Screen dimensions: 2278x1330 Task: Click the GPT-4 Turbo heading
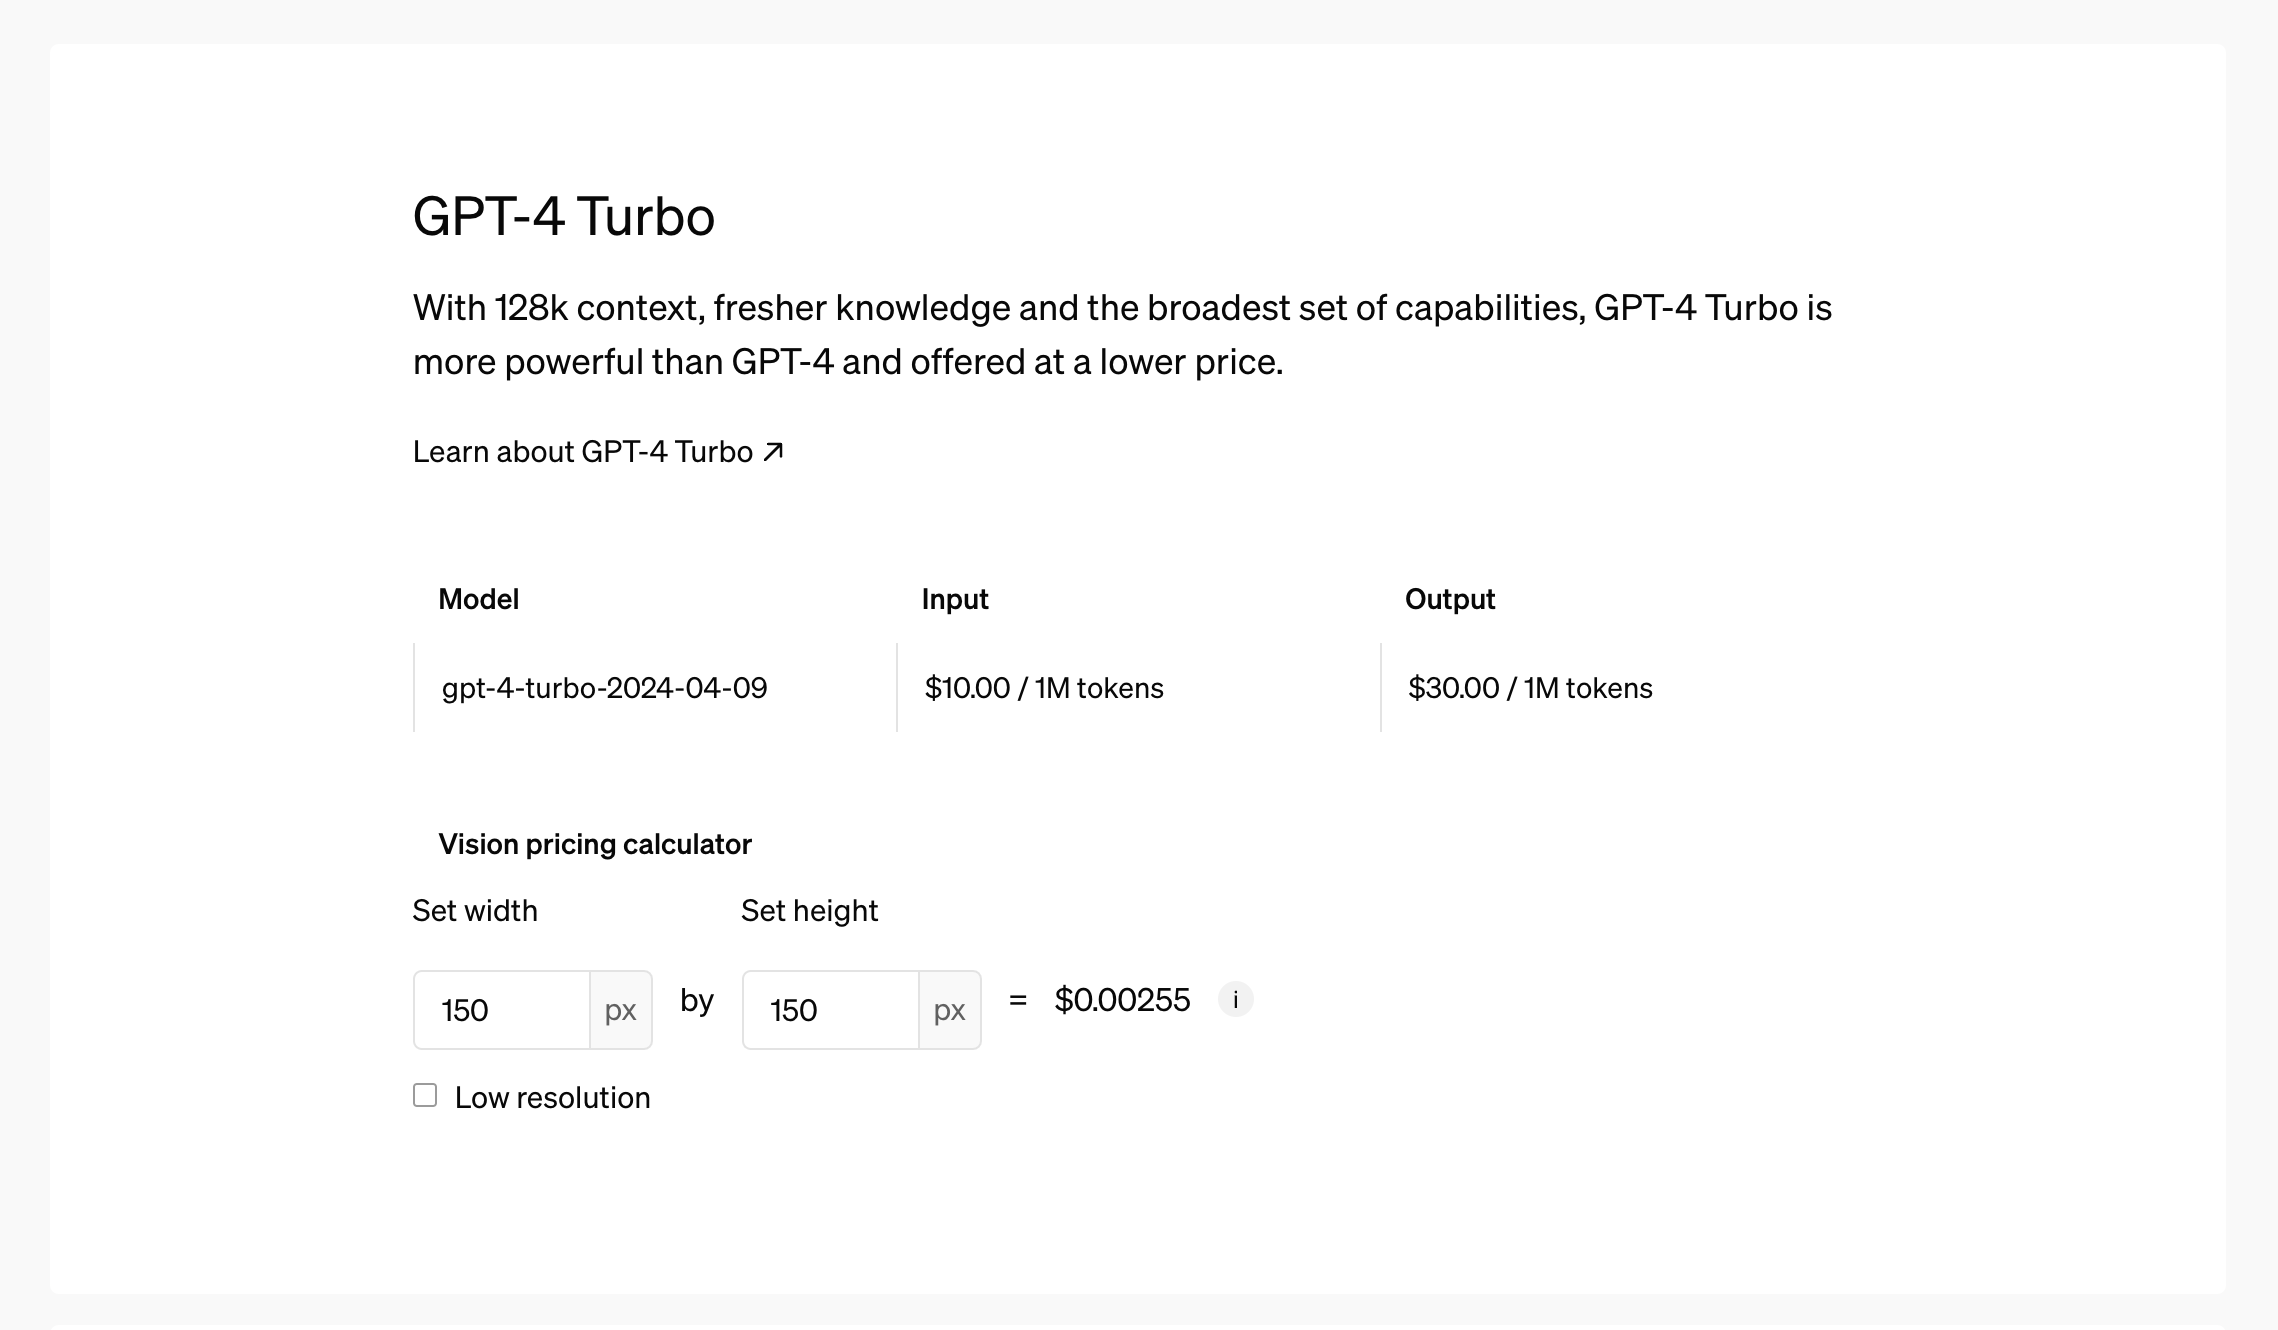pyautogui.click(x=564, y=216)
